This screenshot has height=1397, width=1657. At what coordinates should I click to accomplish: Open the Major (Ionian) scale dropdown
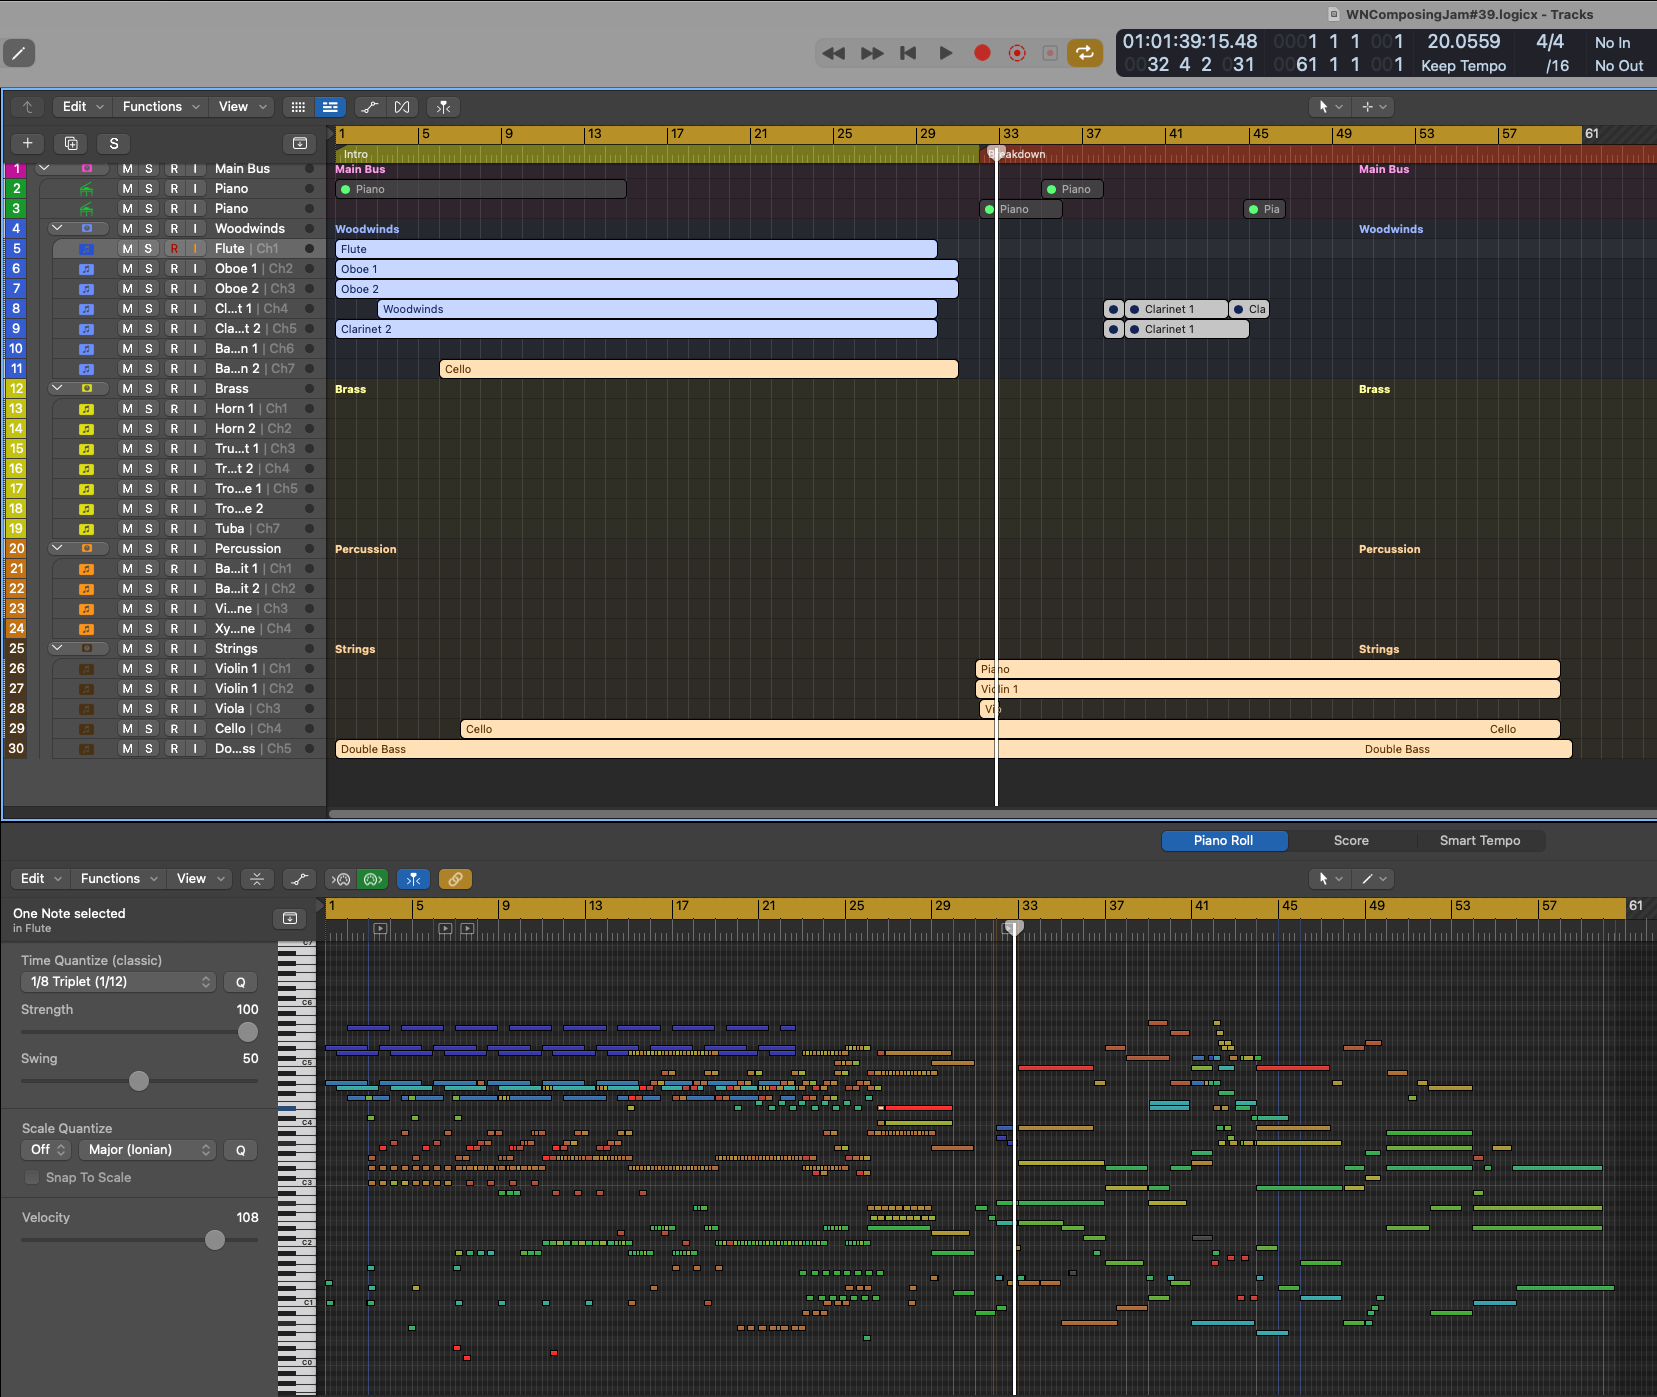[148, 1150]
